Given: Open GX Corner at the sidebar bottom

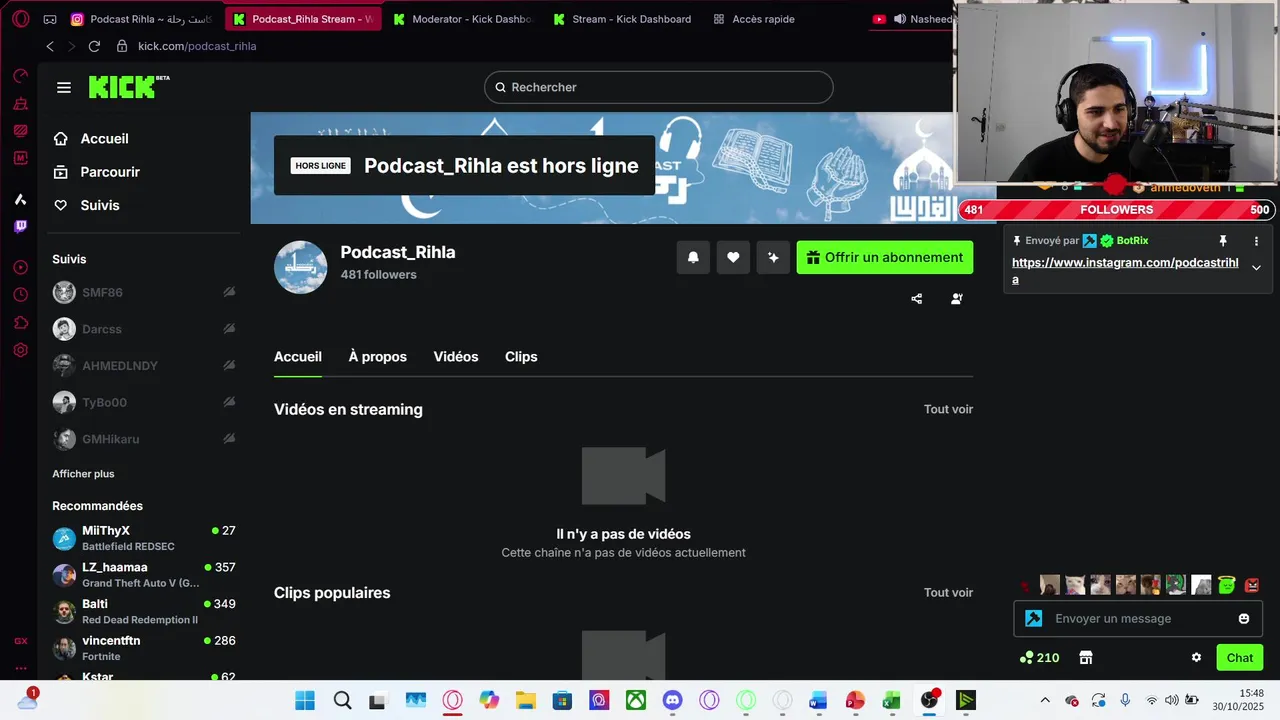Looking at the screenshot, I should 20,641.
